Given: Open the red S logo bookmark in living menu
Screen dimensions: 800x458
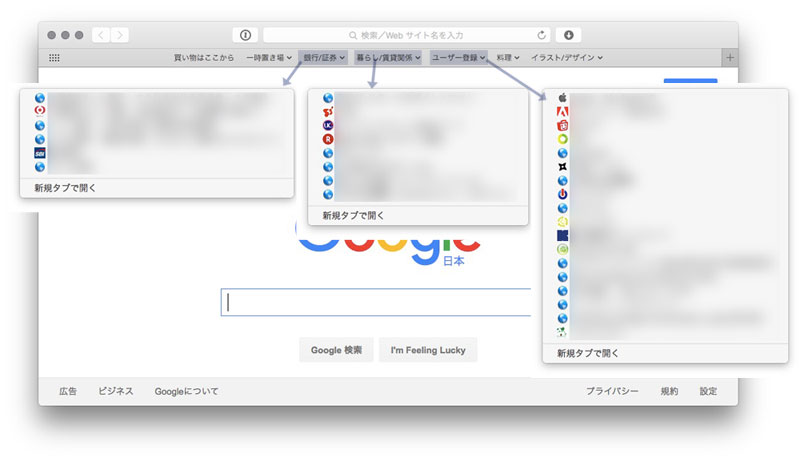Looking at the screenshot, I should 328,112.
